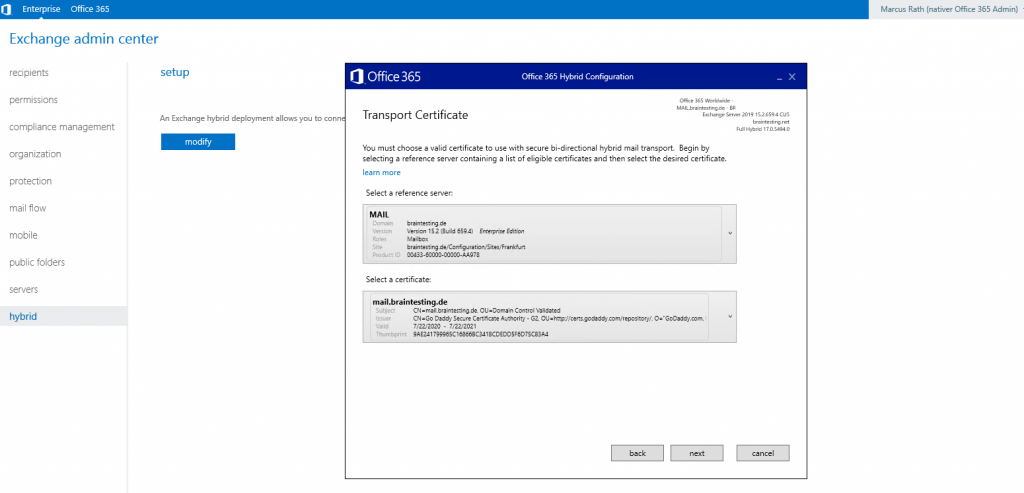Image resolution: width=1024 pixels, height=493 pixels.
Task: Go to recipients section
Action: pyautogui.click(x=29, y=72)
